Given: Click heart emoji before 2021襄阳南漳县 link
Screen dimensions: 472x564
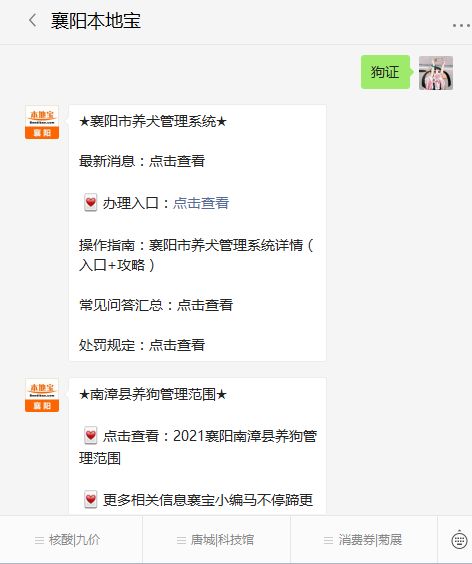Looking at the screenshot, I should click(90, 436).
